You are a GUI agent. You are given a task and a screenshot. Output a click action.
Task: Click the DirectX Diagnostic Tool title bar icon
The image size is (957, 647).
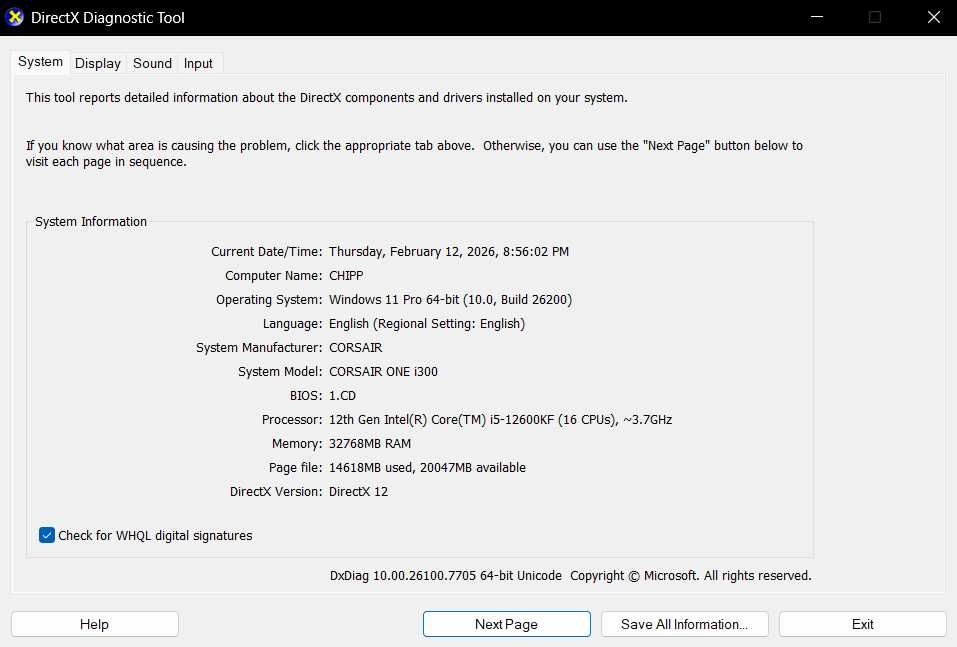[14, 17]
